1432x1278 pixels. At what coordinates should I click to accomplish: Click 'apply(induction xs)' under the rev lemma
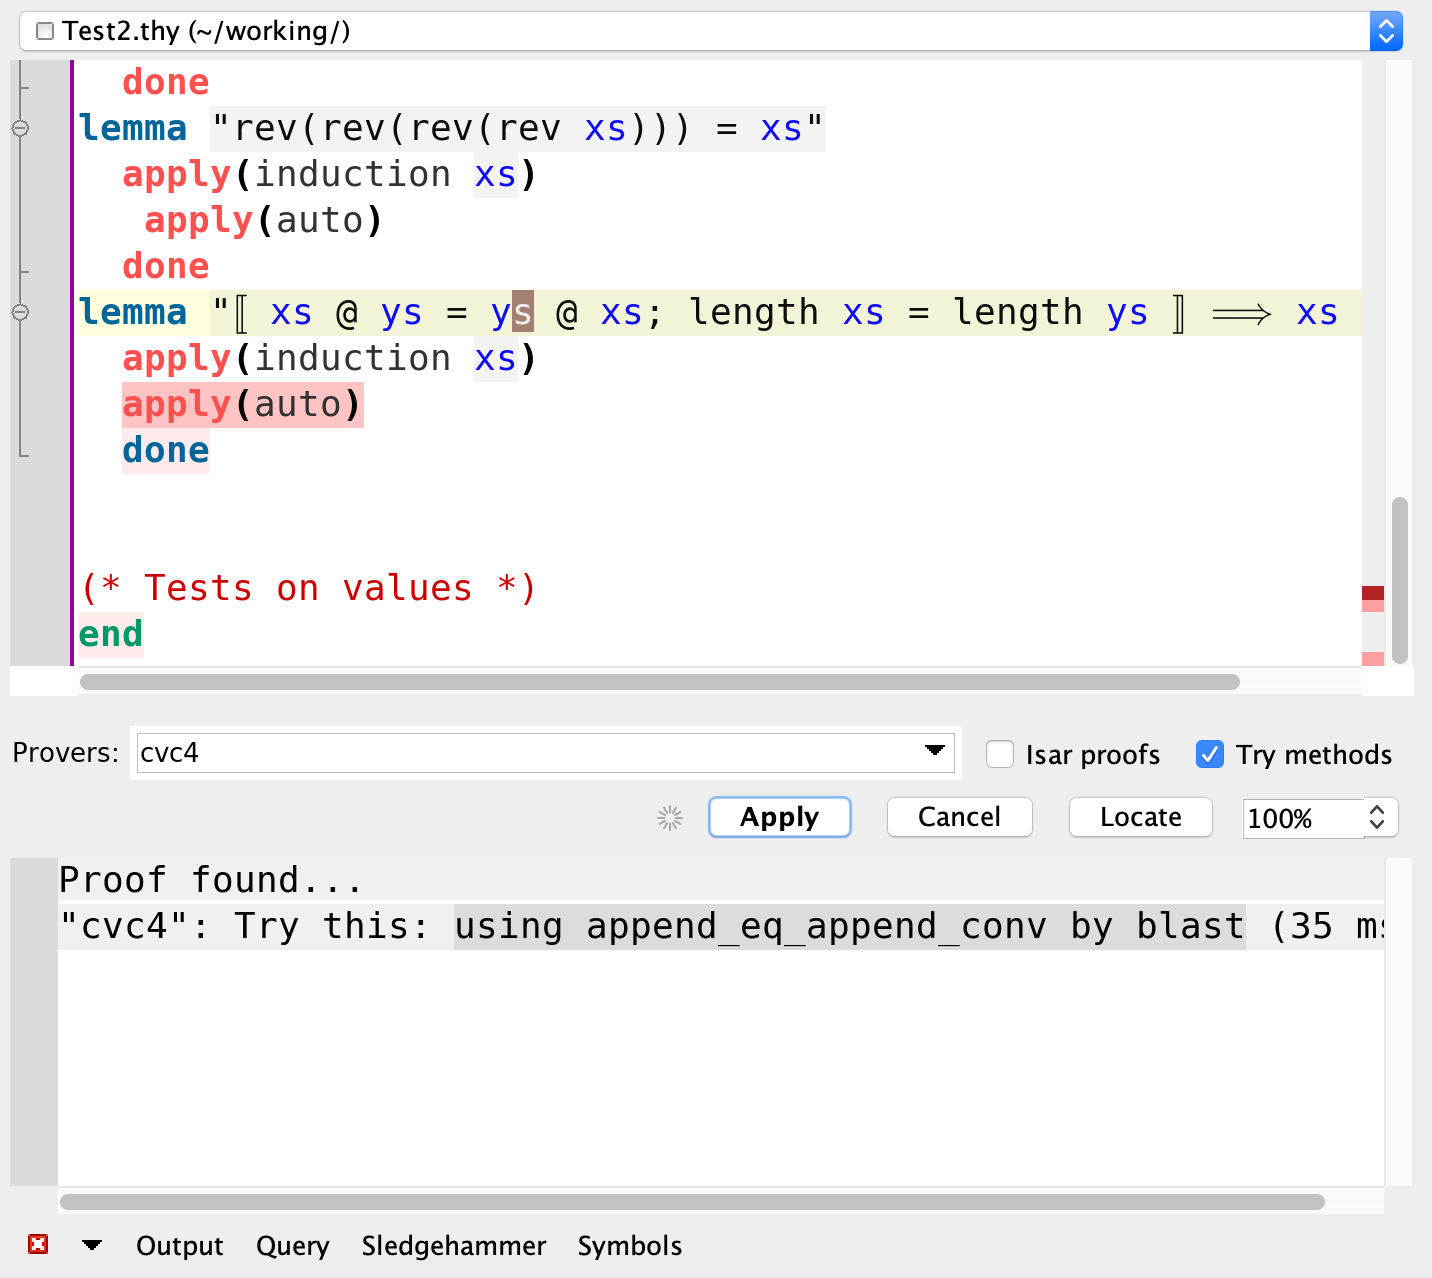[330, 175]
